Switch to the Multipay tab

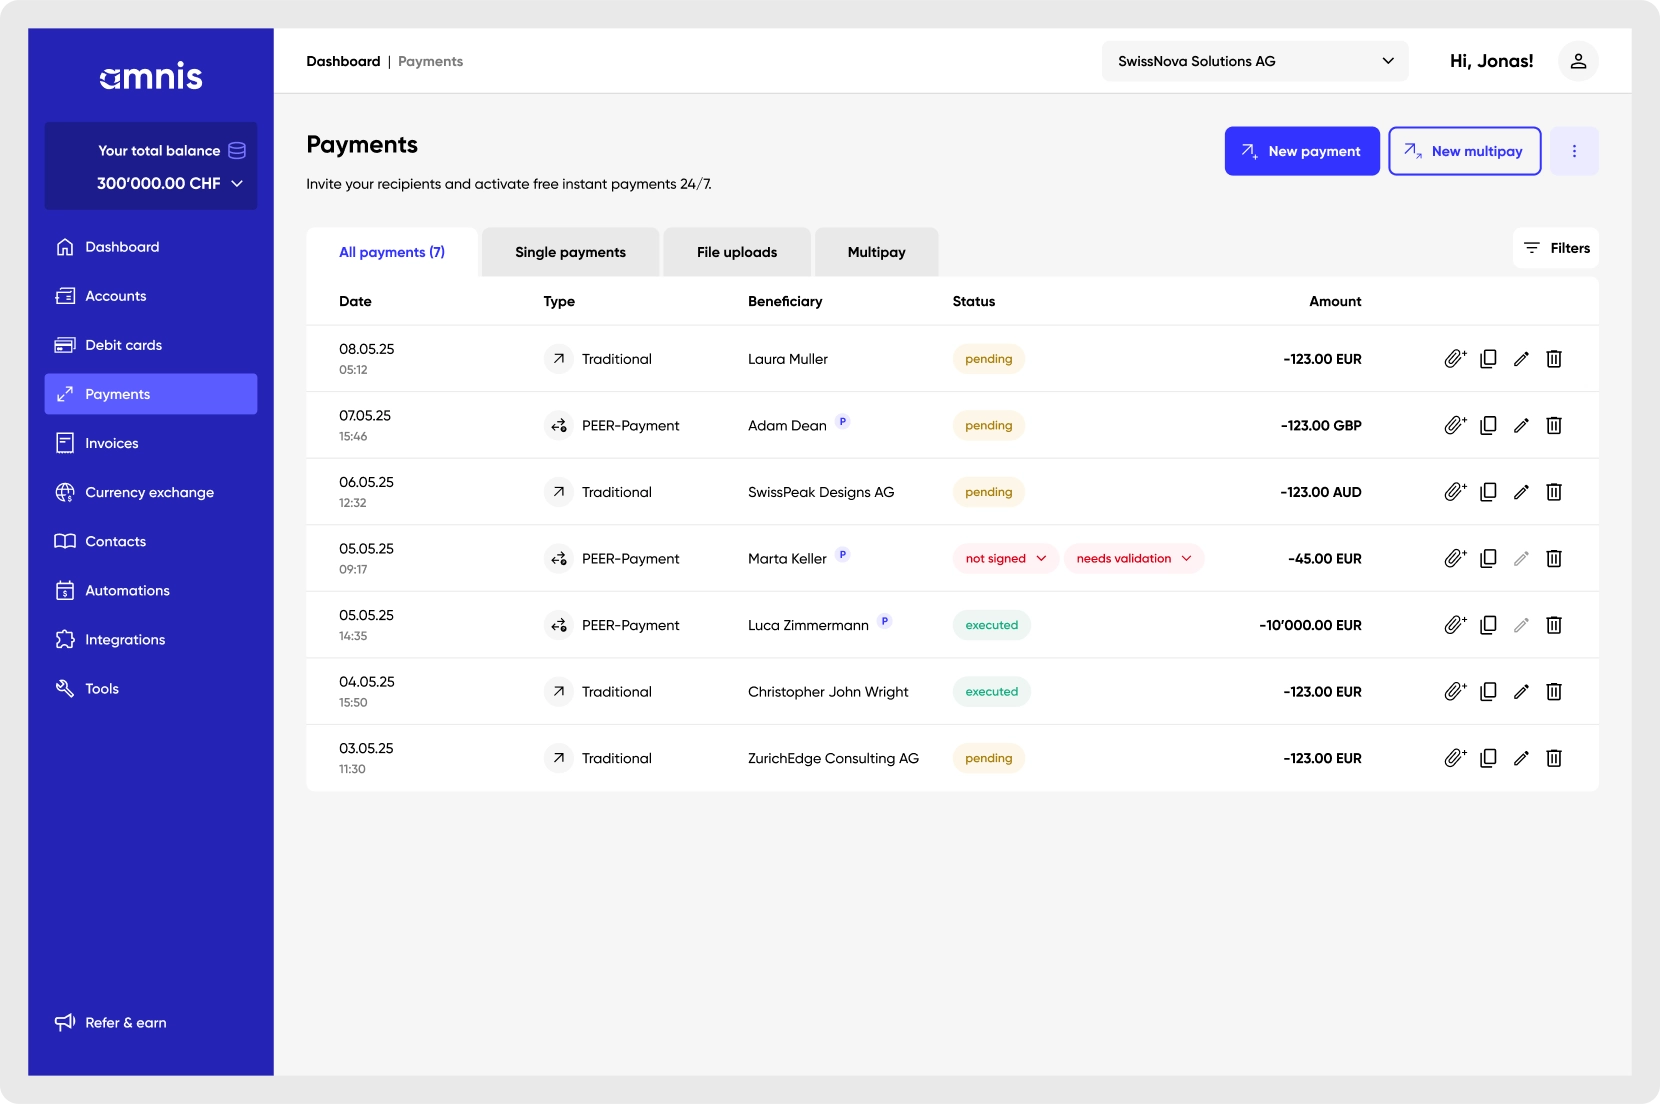(x=876, y=252)
